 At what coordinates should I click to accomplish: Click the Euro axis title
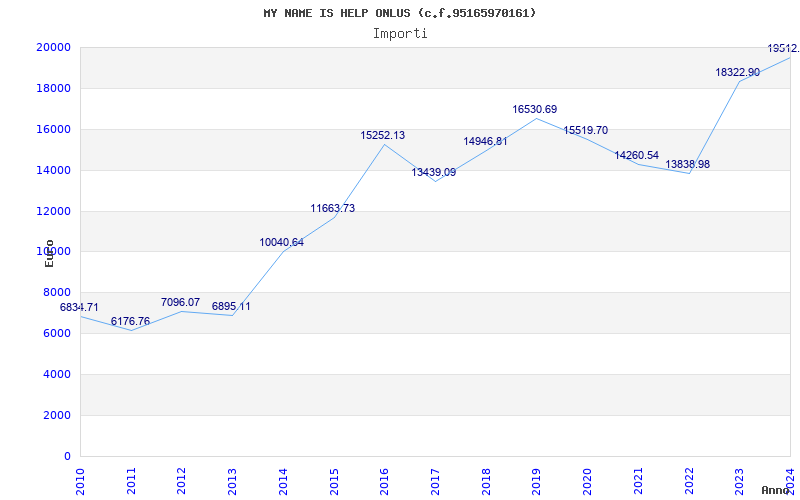[49, 253]
